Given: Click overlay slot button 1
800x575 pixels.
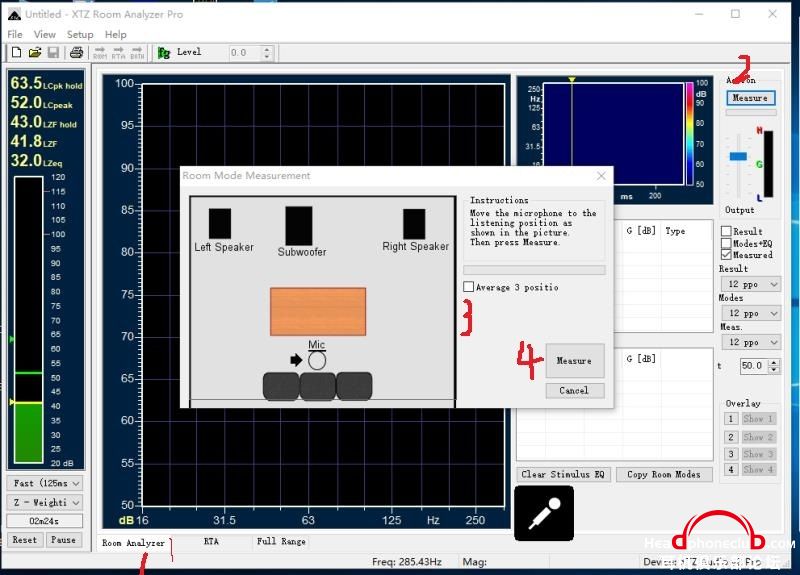Looking at the screenshot, I should coord(731,418).
